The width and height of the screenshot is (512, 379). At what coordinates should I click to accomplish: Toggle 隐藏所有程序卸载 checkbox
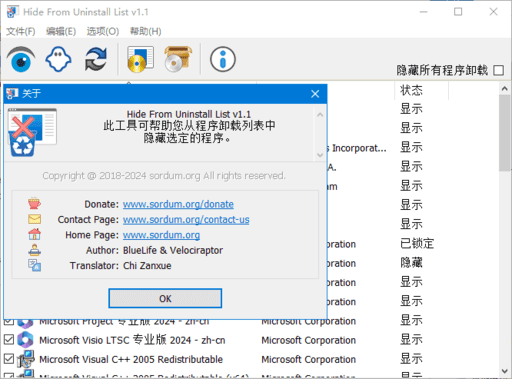[499, 70]
